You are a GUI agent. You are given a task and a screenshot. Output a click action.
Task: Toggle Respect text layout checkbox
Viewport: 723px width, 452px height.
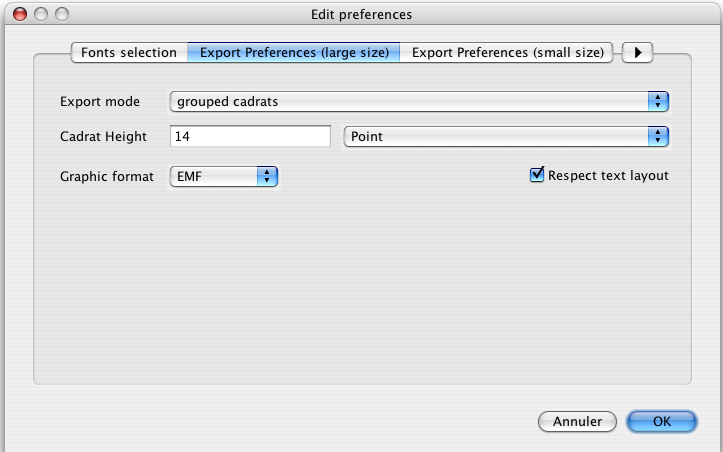click(x=537, y=175)
